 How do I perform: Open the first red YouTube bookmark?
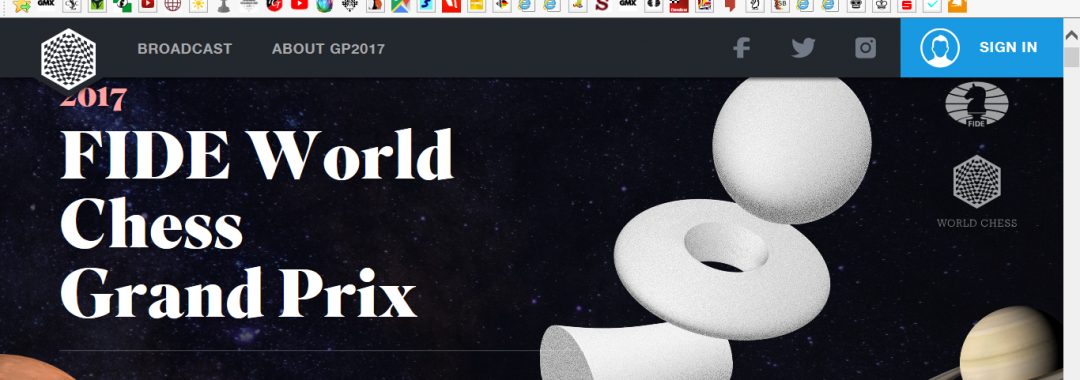(x=147, y=5)
